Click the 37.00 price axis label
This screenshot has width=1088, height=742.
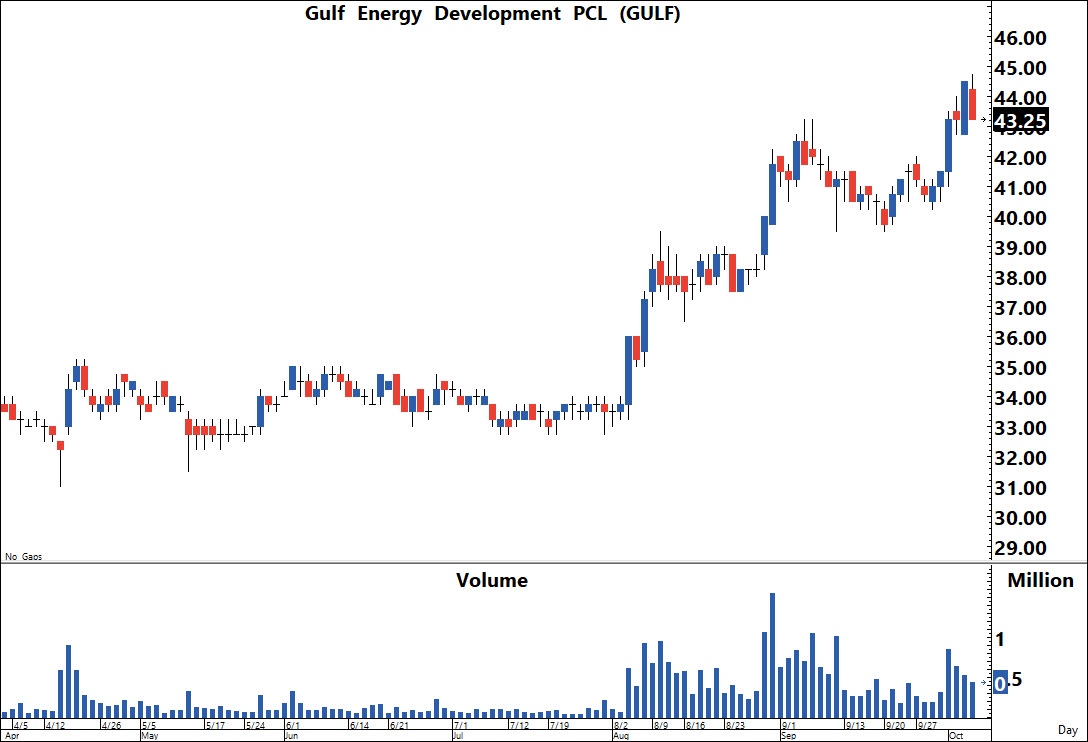(x=1020, y=308)
